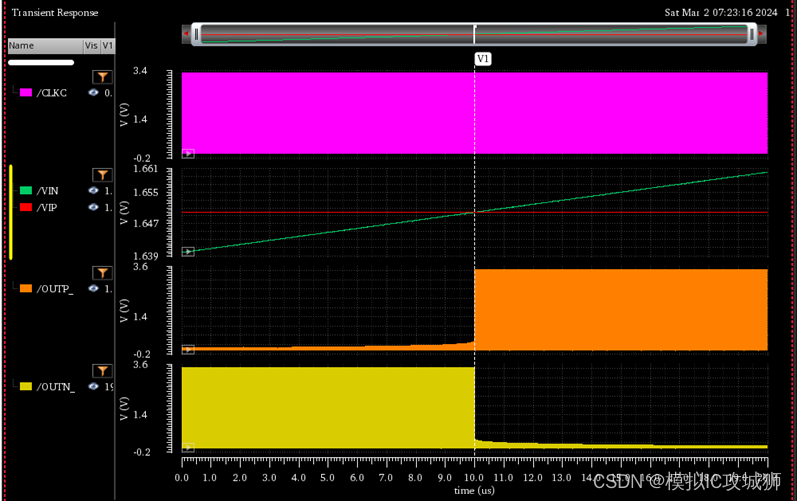Viewport: 797px width, 501px height.
Task: Click the strip play icon in VIN/VIP plot
Action: [x=188, y=252]
